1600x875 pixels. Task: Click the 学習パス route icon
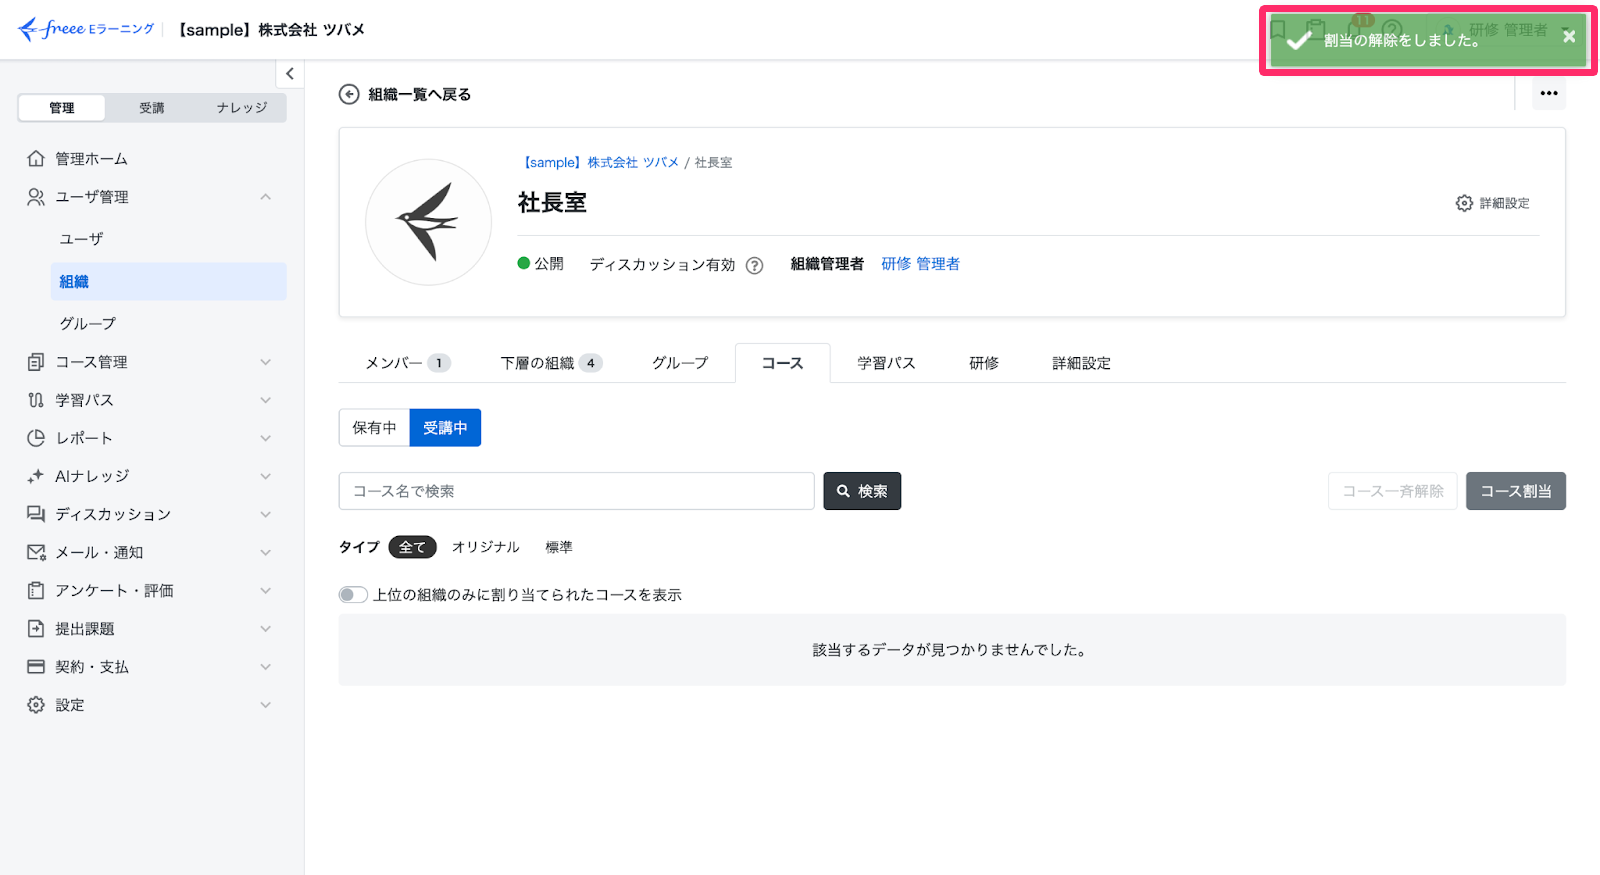pyautogui.click(x=36, y=400)
